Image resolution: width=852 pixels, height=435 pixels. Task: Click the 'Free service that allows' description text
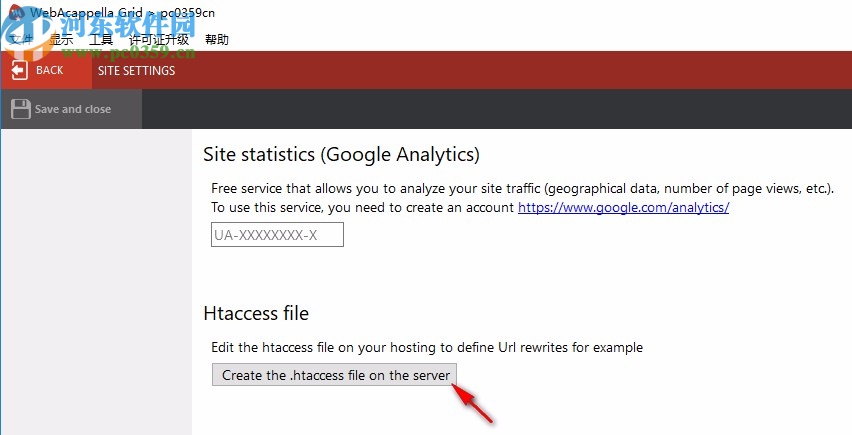[x=522, y=188]
